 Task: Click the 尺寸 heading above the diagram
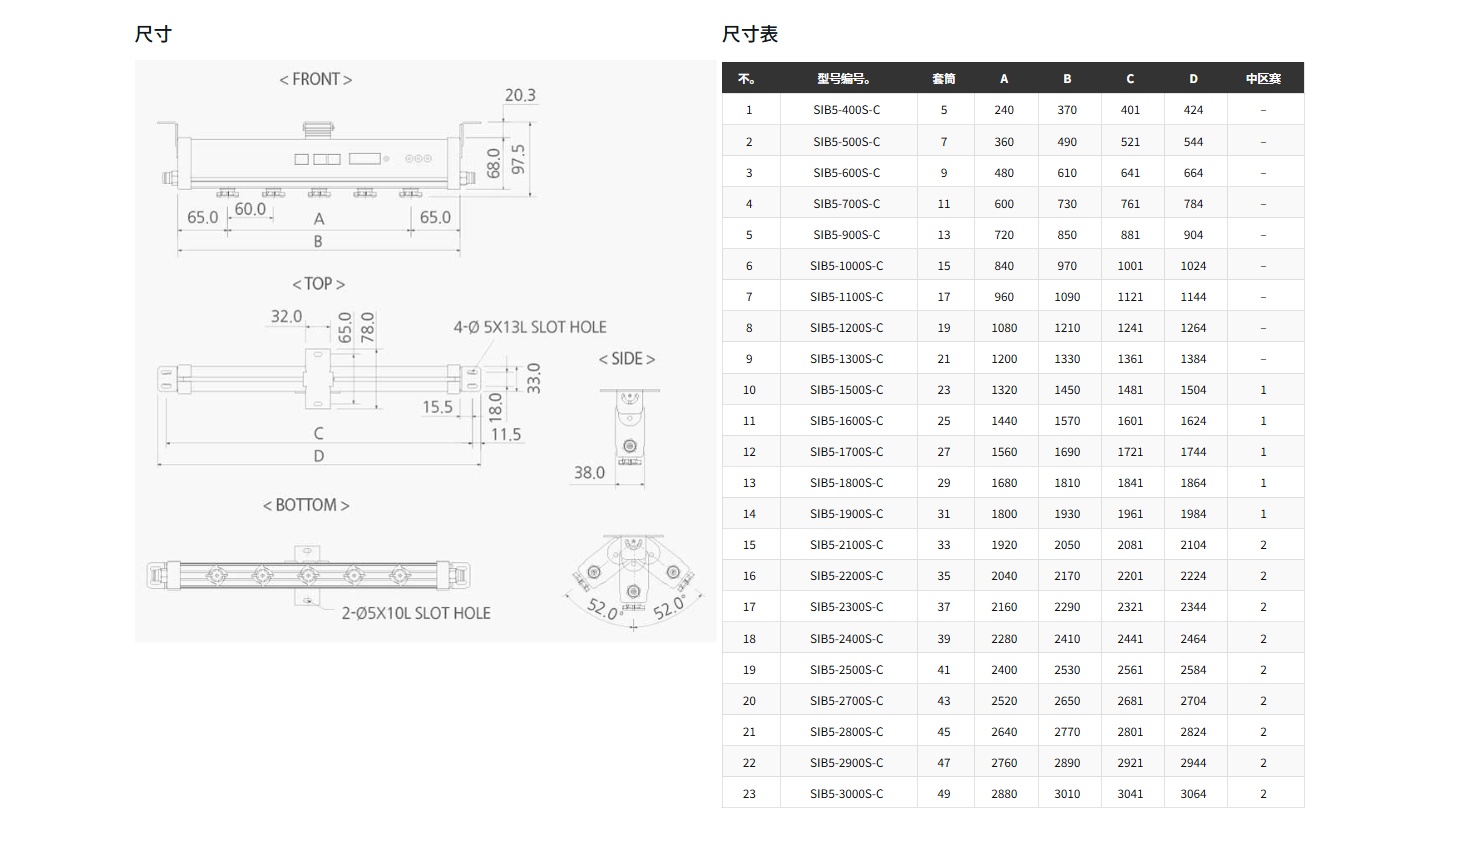pos(153,34)
